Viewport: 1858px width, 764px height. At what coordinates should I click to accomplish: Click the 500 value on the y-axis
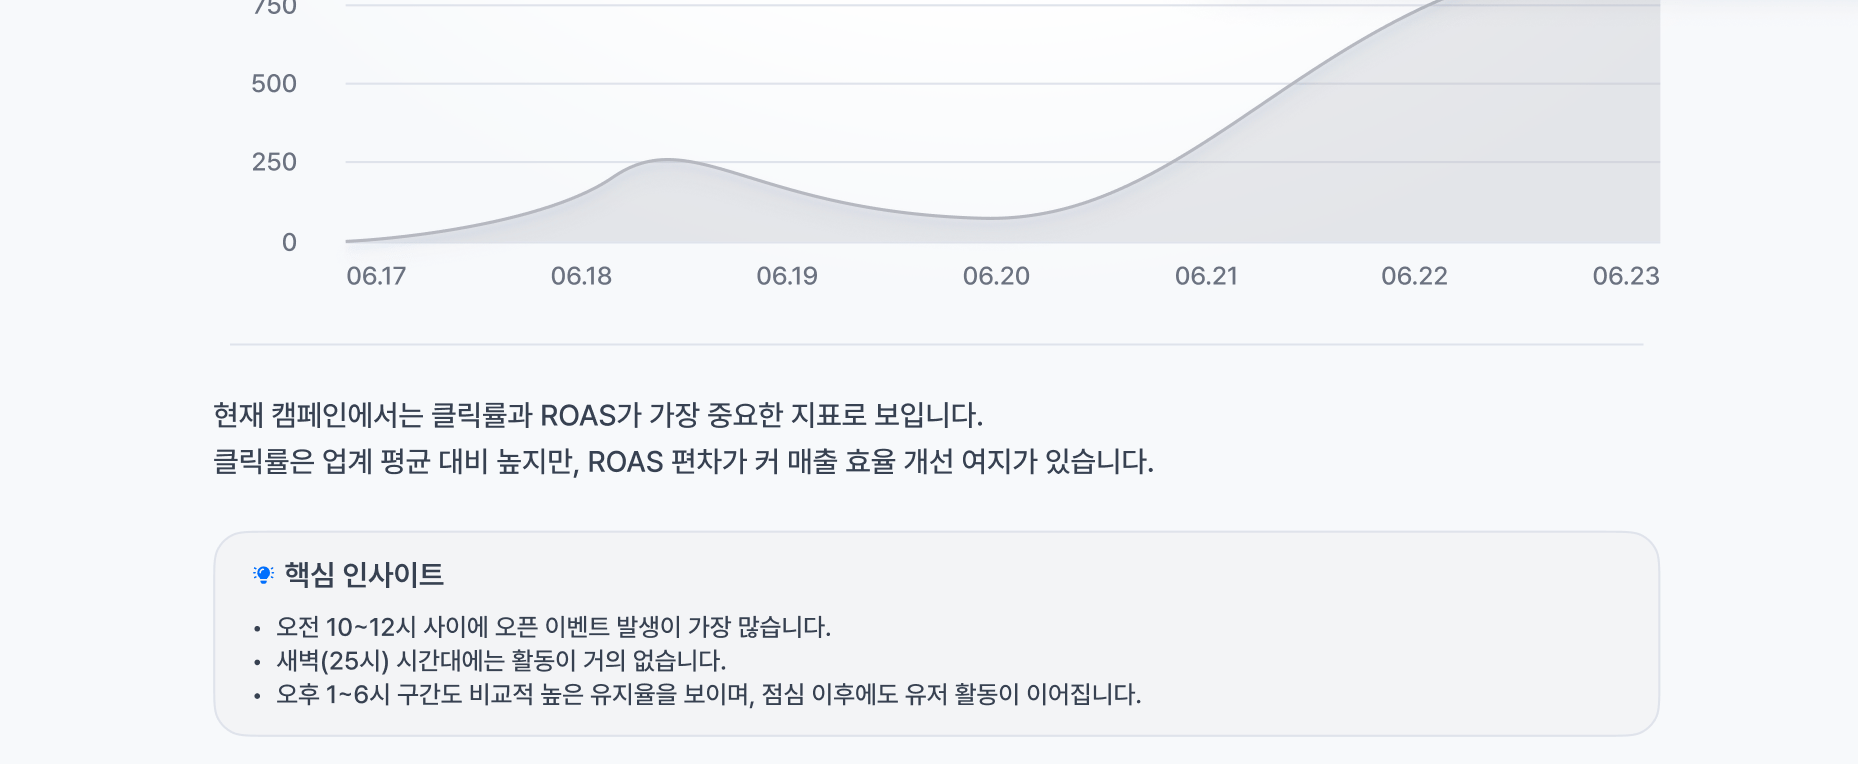[x=274, y=84]
